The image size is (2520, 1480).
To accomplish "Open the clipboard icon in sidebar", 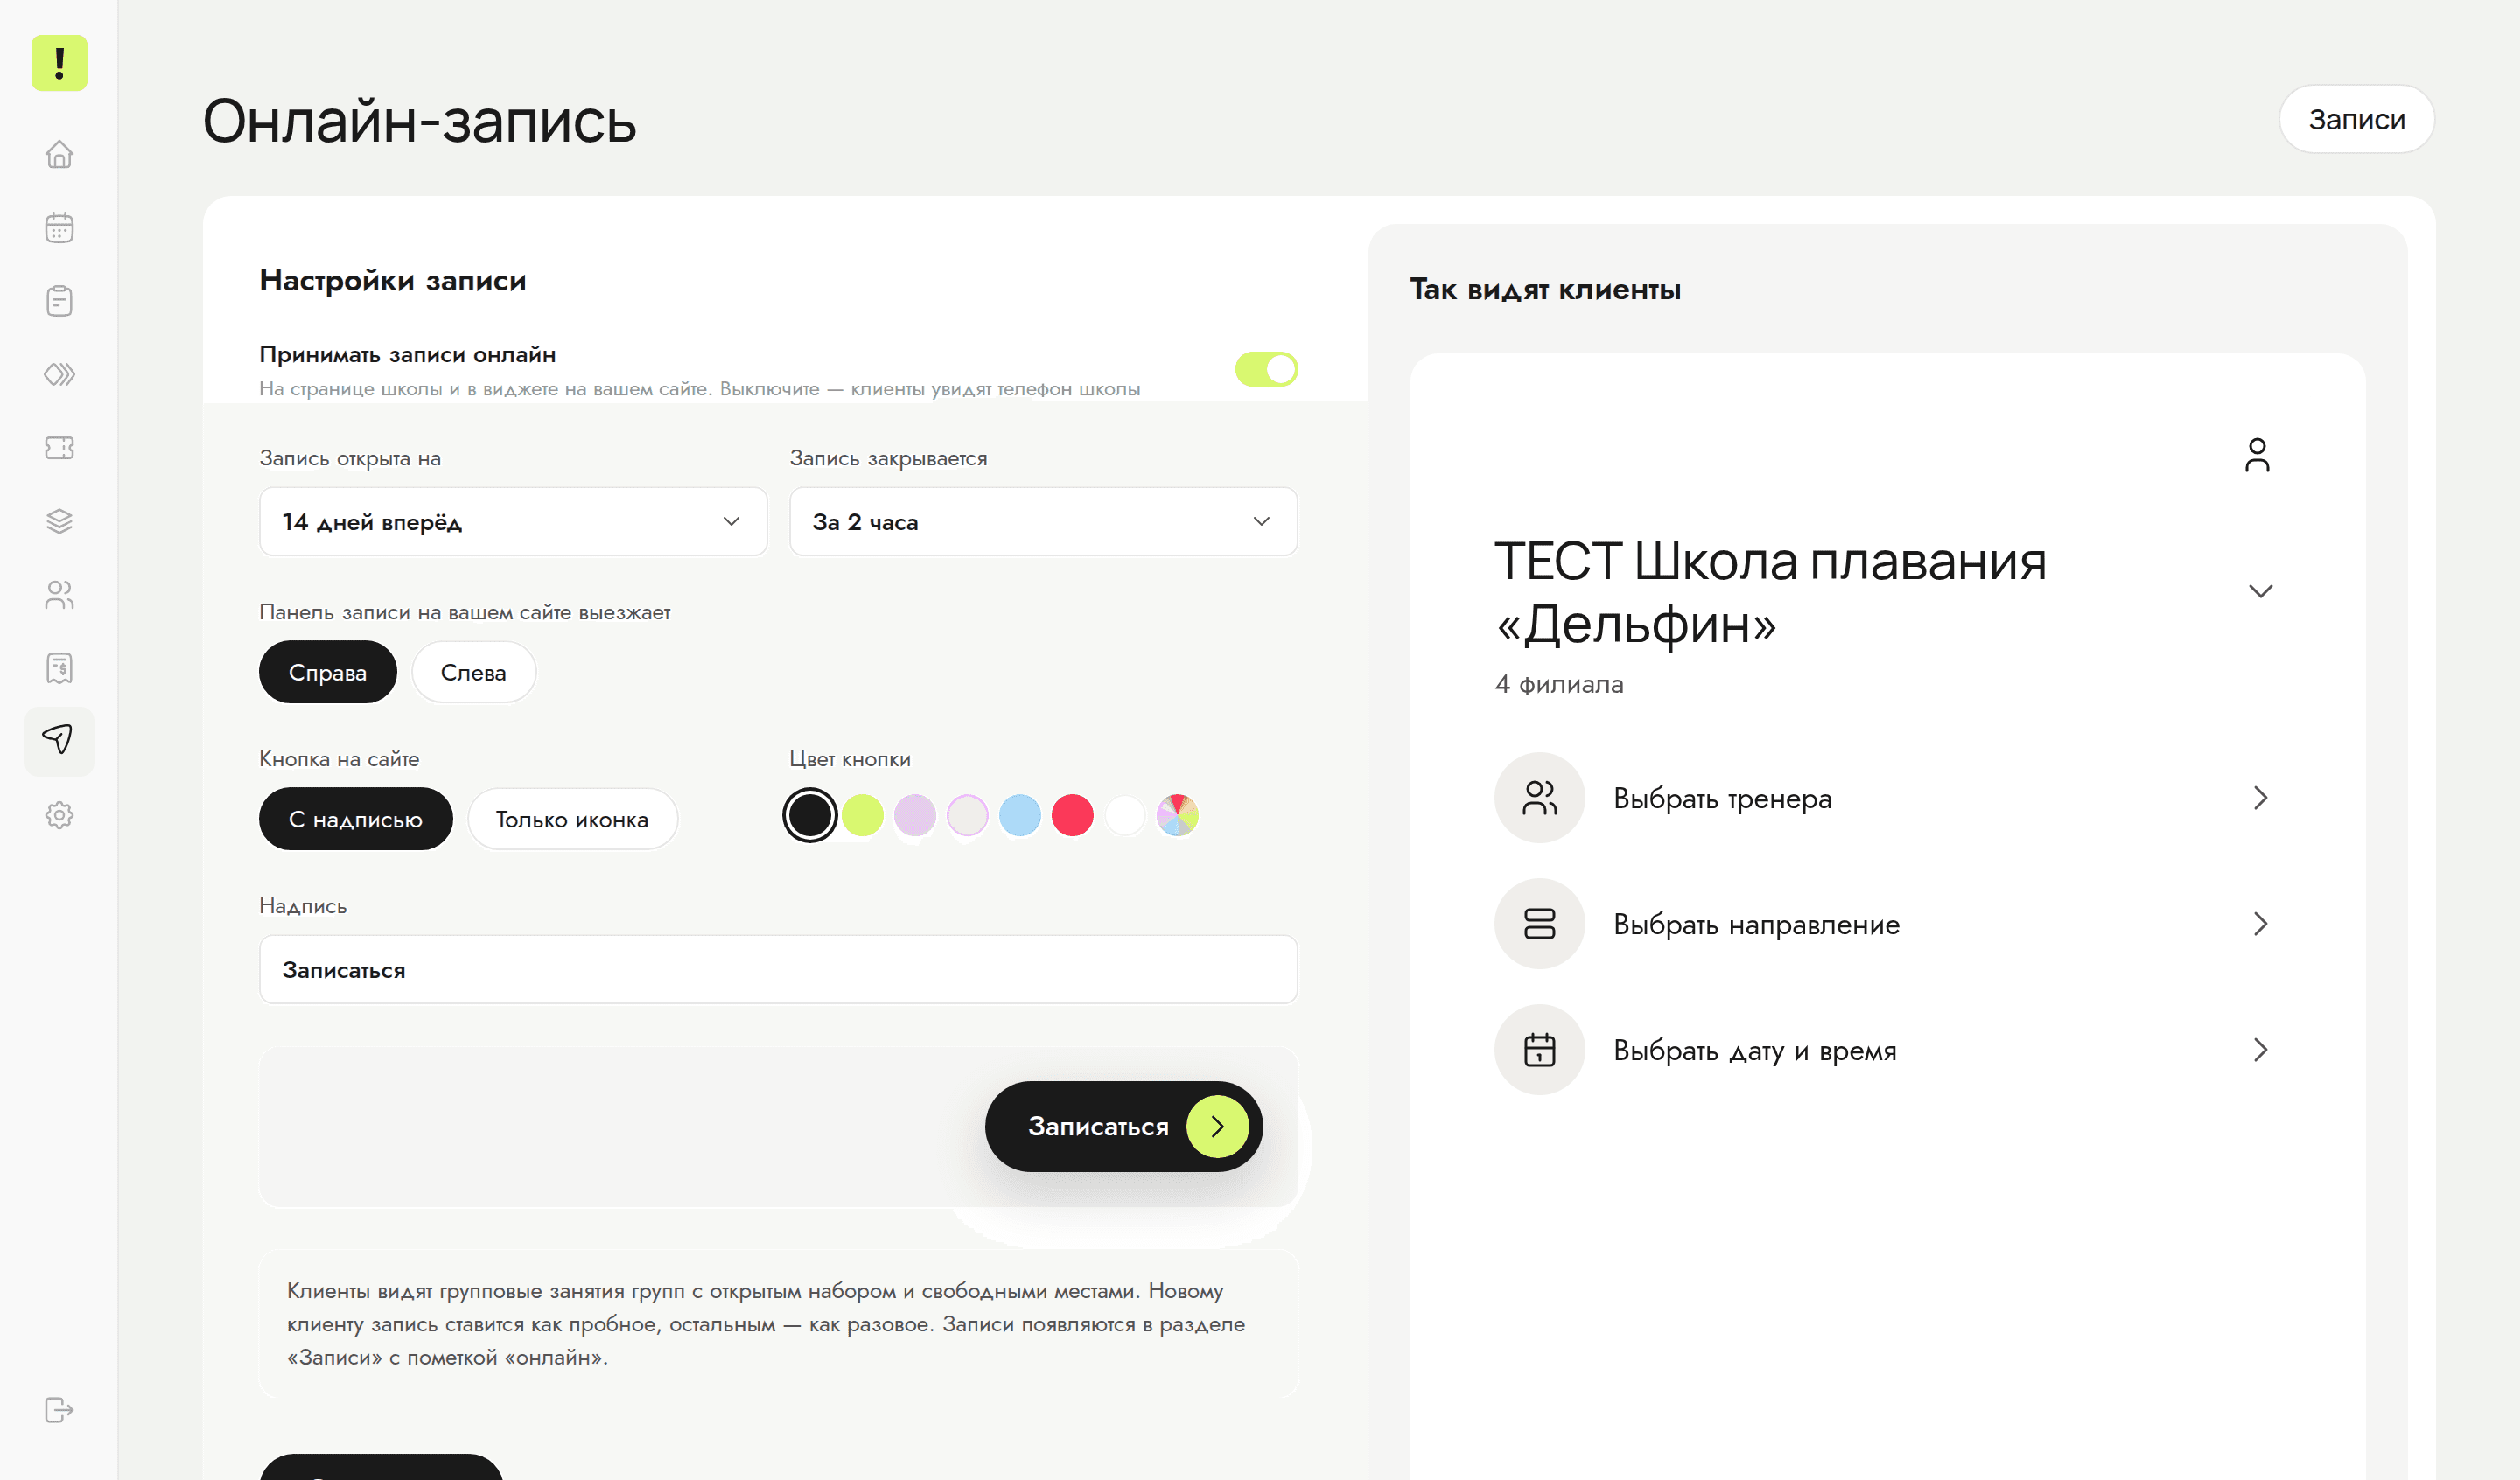I will coord(59,301).
